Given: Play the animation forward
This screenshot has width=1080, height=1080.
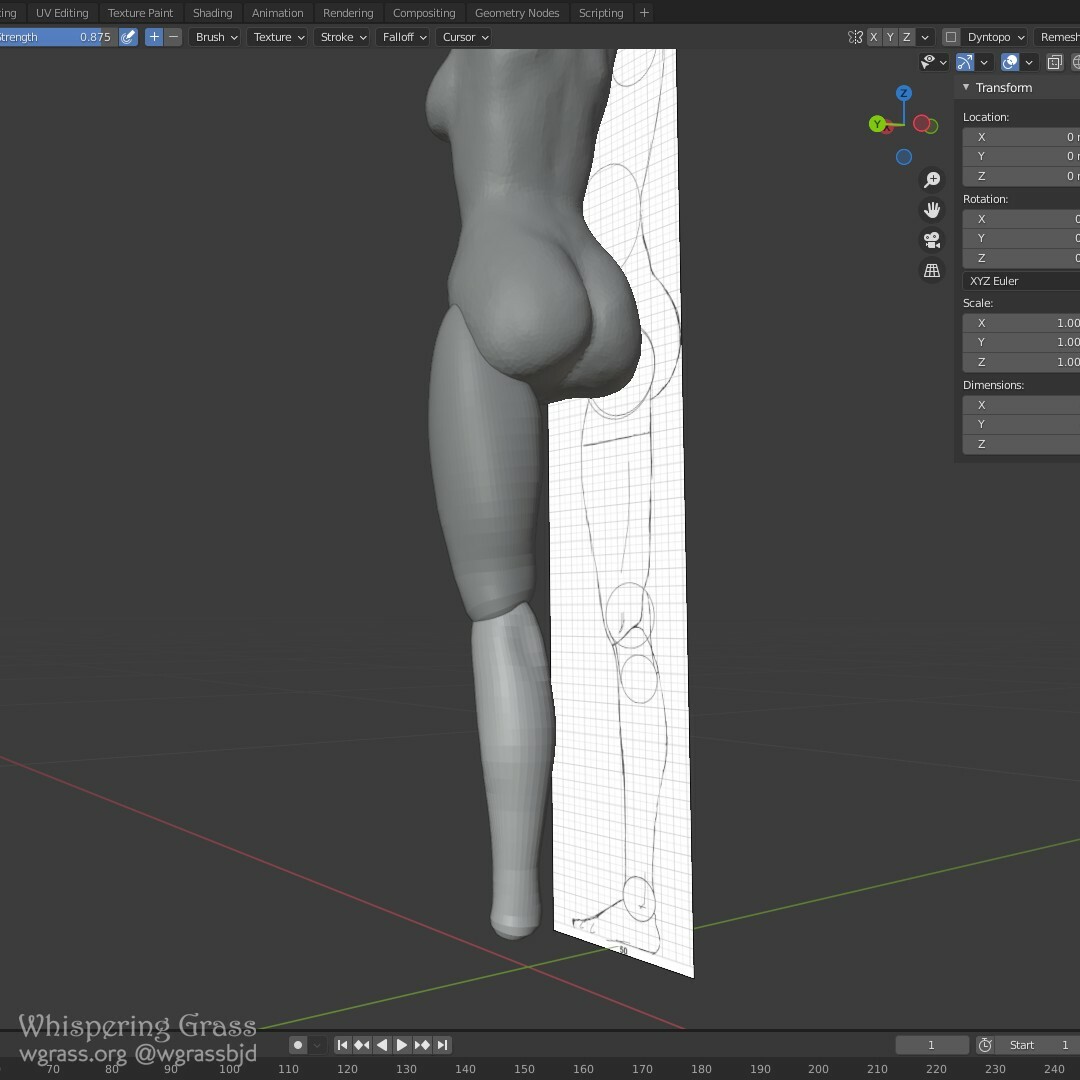Looking at the screenshot, I should (402, 1045).
